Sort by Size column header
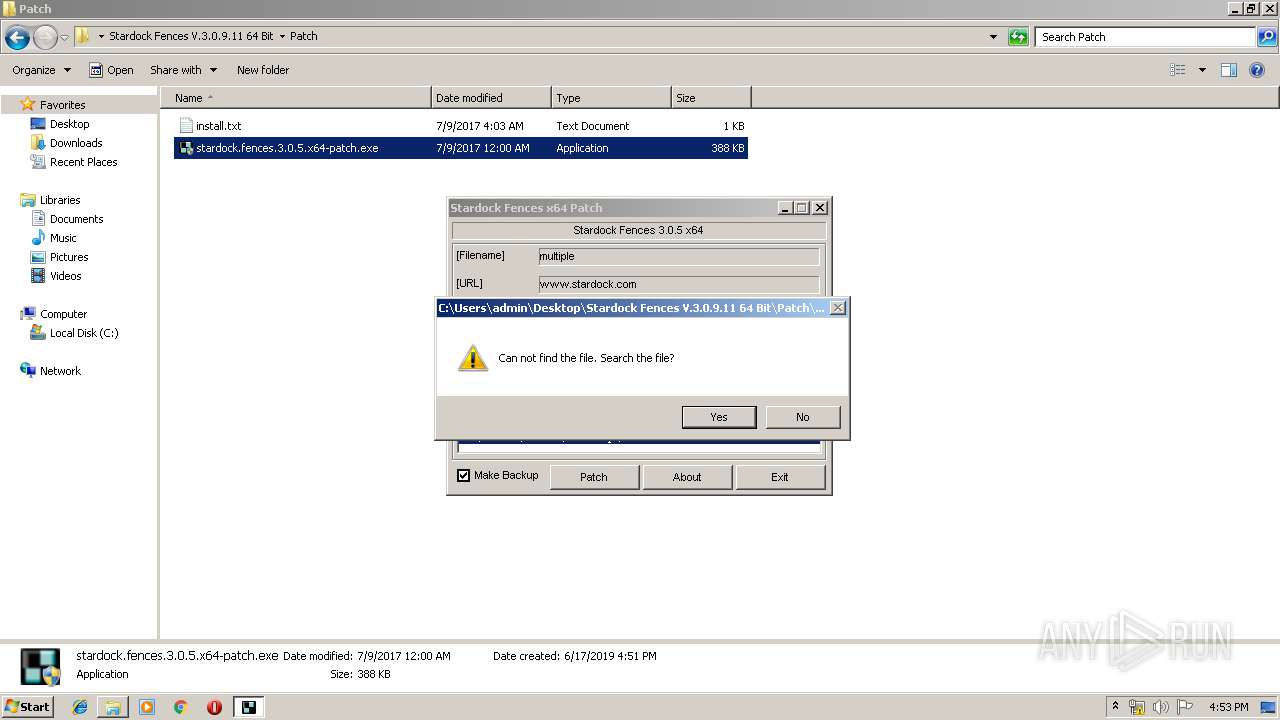The image size is (1280, 720). [x=711, y=98]
